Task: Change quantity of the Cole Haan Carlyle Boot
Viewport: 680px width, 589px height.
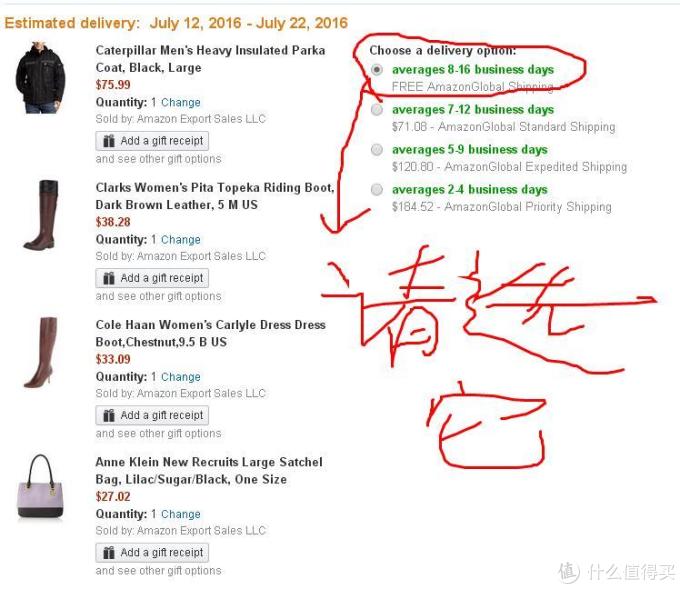Action: pyautogui.click(x=181, y=377)
